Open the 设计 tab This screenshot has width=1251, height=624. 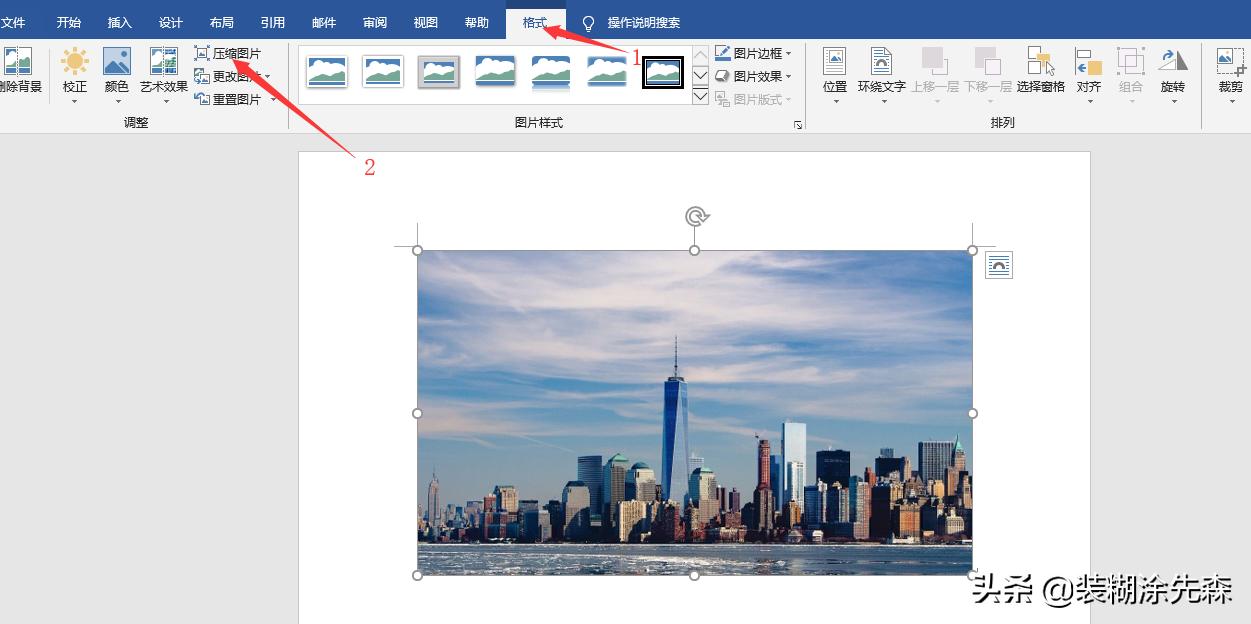[171, 22]
